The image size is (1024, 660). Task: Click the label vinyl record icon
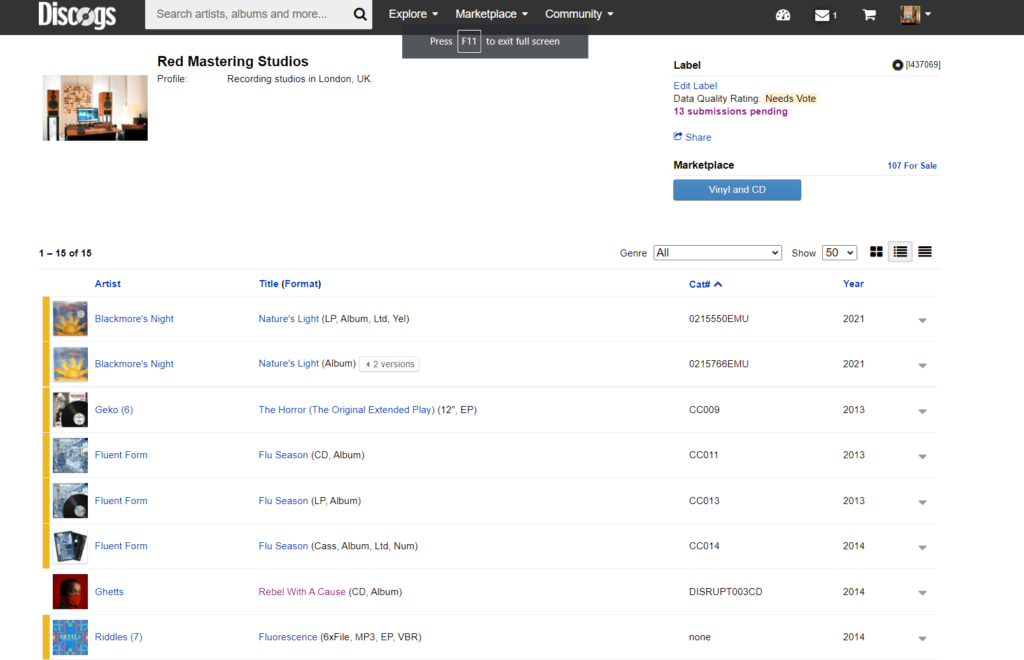coord(897,65)
